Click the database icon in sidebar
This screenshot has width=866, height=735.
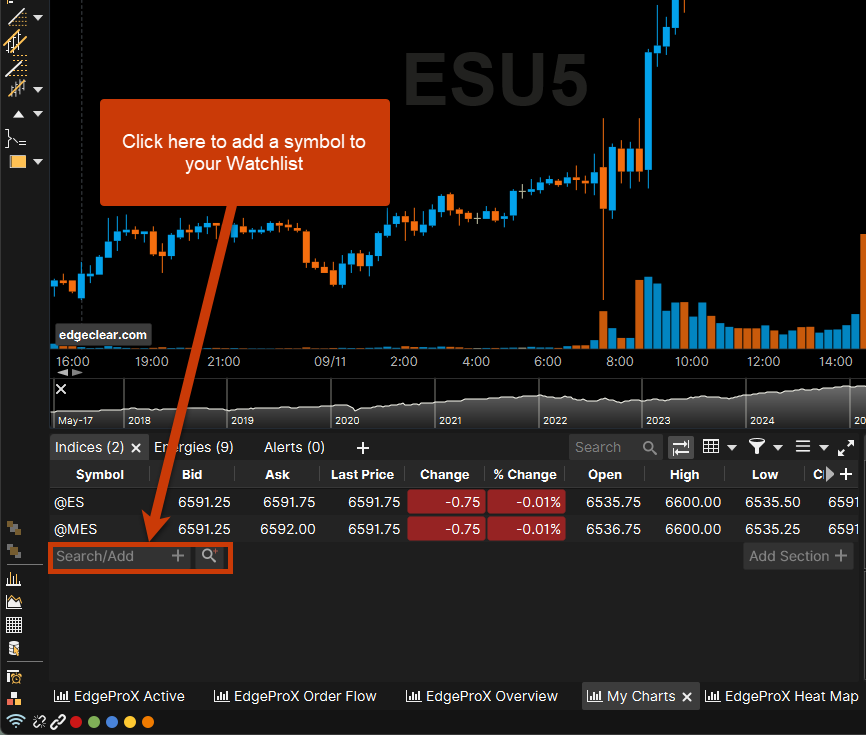click(14, 648)
